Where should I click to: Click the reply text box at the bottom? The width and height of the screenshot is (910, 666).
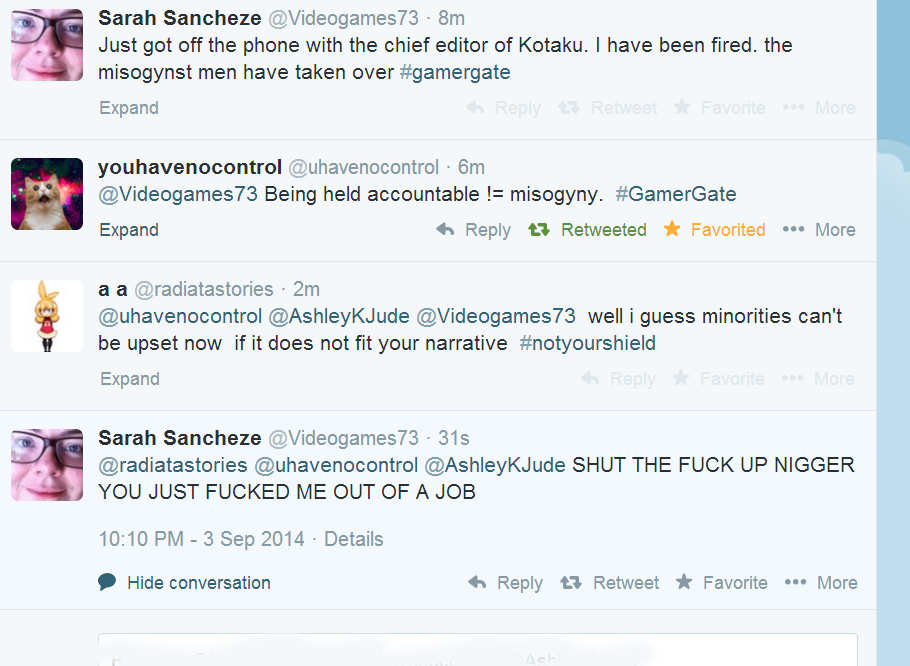click(x=477, y=650)
